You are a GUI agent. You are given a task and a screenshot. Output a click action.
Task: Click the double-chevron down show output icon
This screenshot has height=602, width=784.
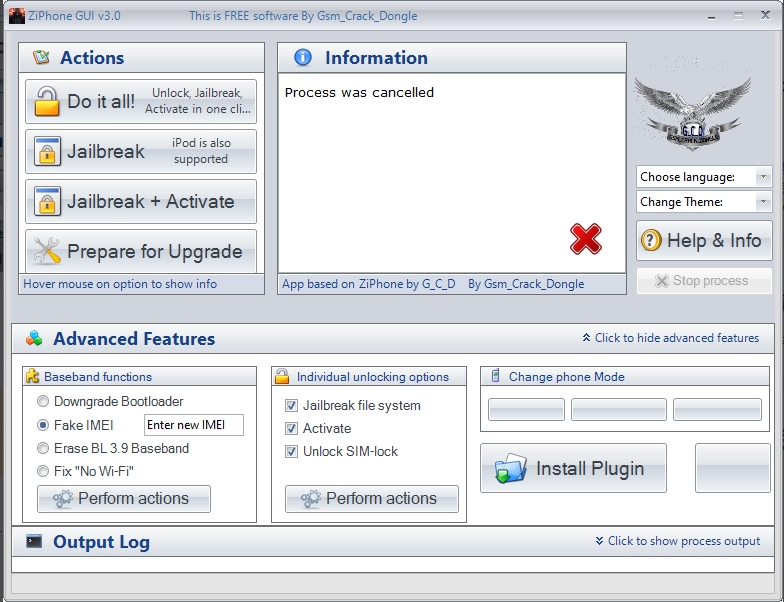599,540
